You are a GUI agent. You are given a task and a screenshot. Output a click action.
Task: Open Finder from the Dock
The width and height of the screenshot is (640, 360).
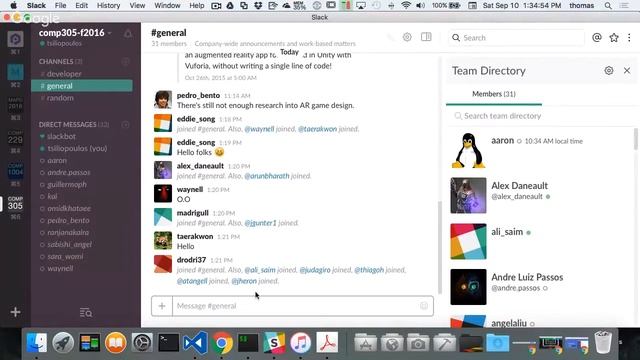(37, 343)
